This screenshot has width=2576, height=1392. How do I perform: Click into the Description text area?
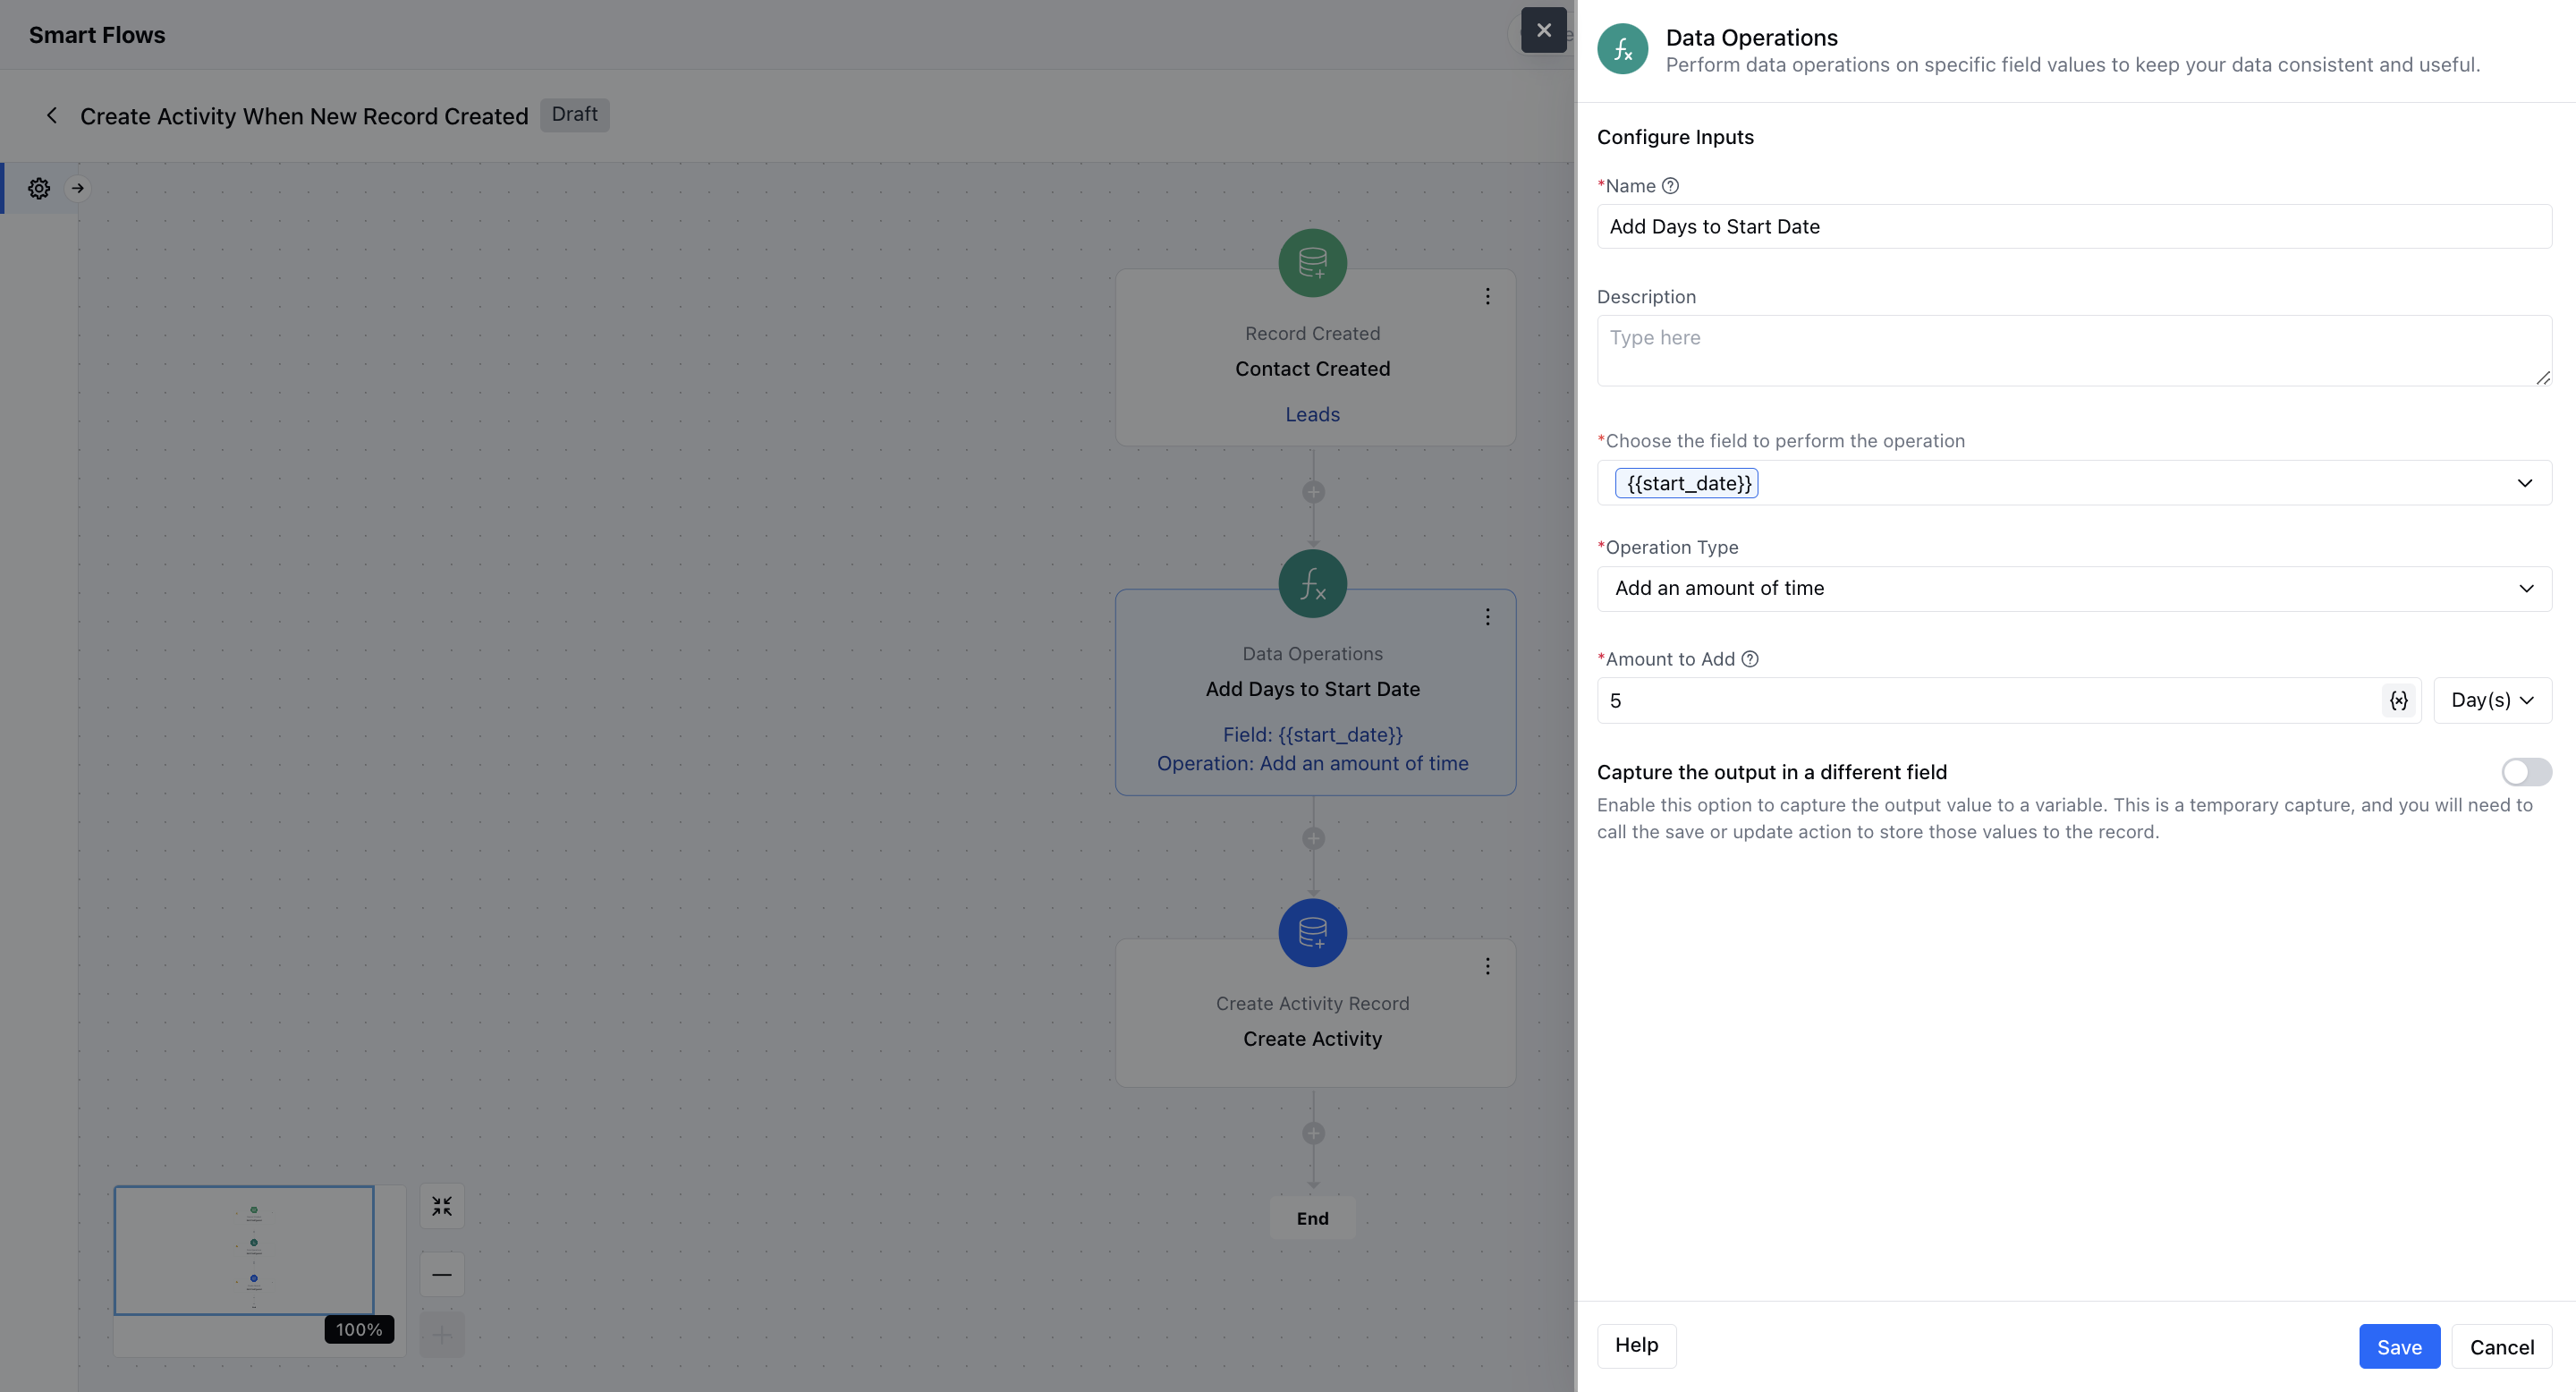tap(2073, 350)
